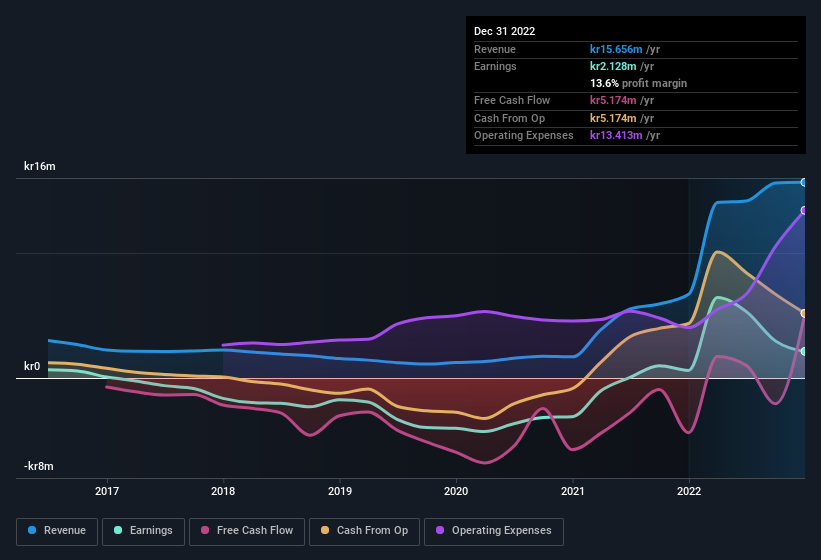
Task: Click the Dec 31 2022 tooltip date
Action: 505,31
